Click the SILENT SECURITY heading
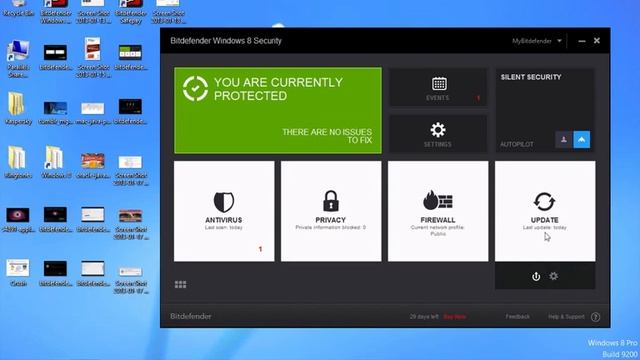Viewport: 640px width, 360px height. tap(531, 77)
